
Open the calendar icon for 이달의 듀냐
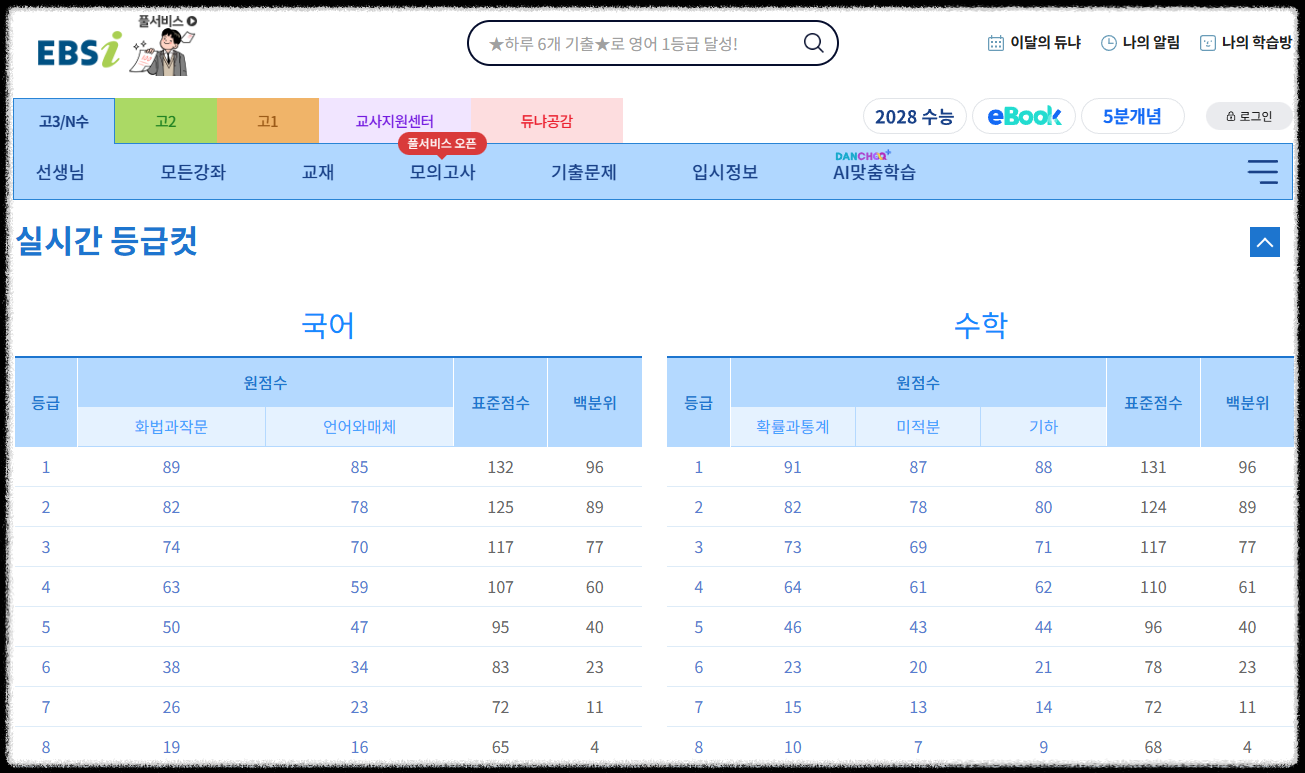(994, 43)
